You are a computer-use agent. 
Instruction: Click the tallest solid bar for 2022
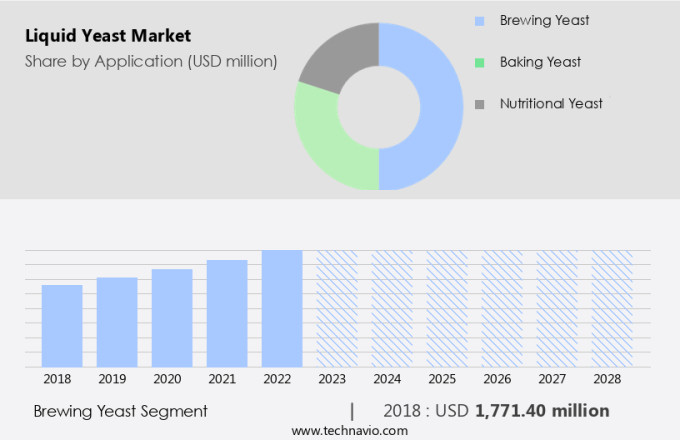282,308
